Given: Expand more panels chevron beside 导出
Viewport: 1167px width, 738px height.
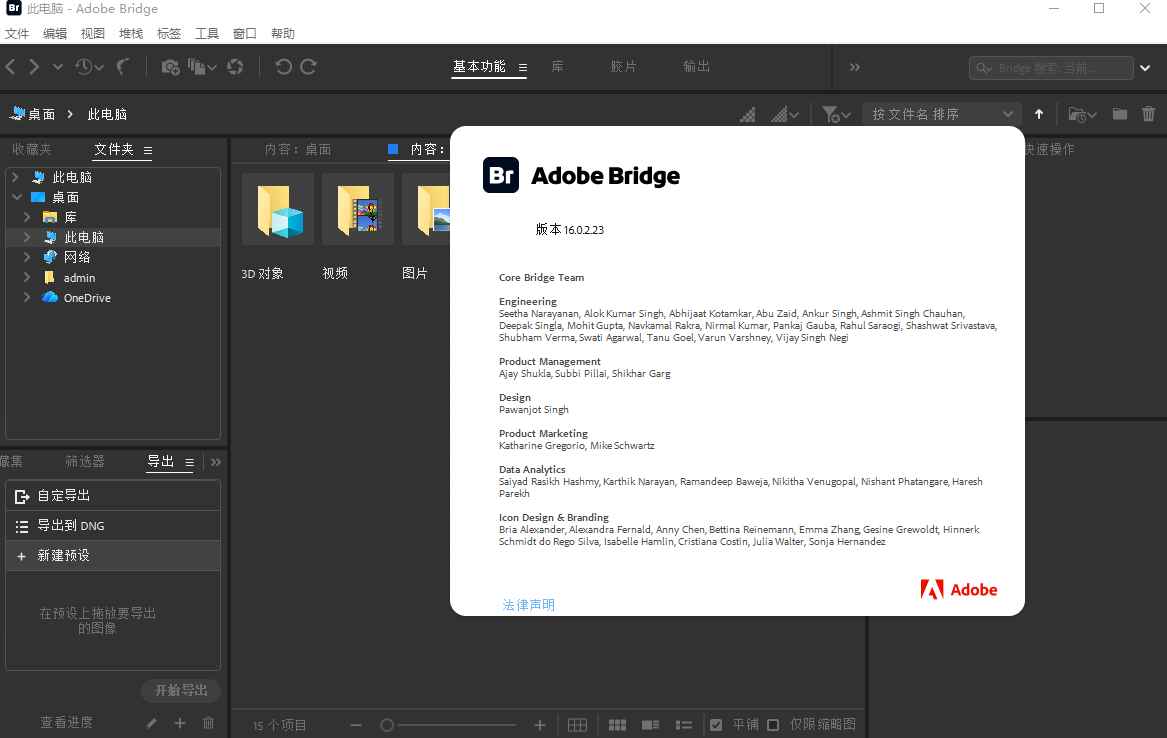Looking at the screenshot, I should click(x=216, y=462).
